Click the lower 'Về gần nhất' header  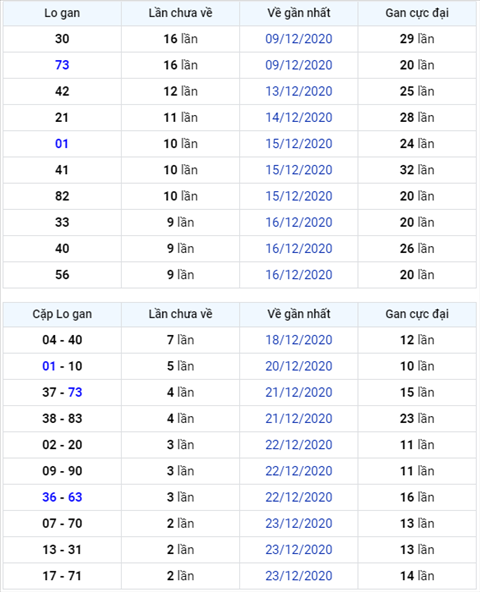pos(299,314)
